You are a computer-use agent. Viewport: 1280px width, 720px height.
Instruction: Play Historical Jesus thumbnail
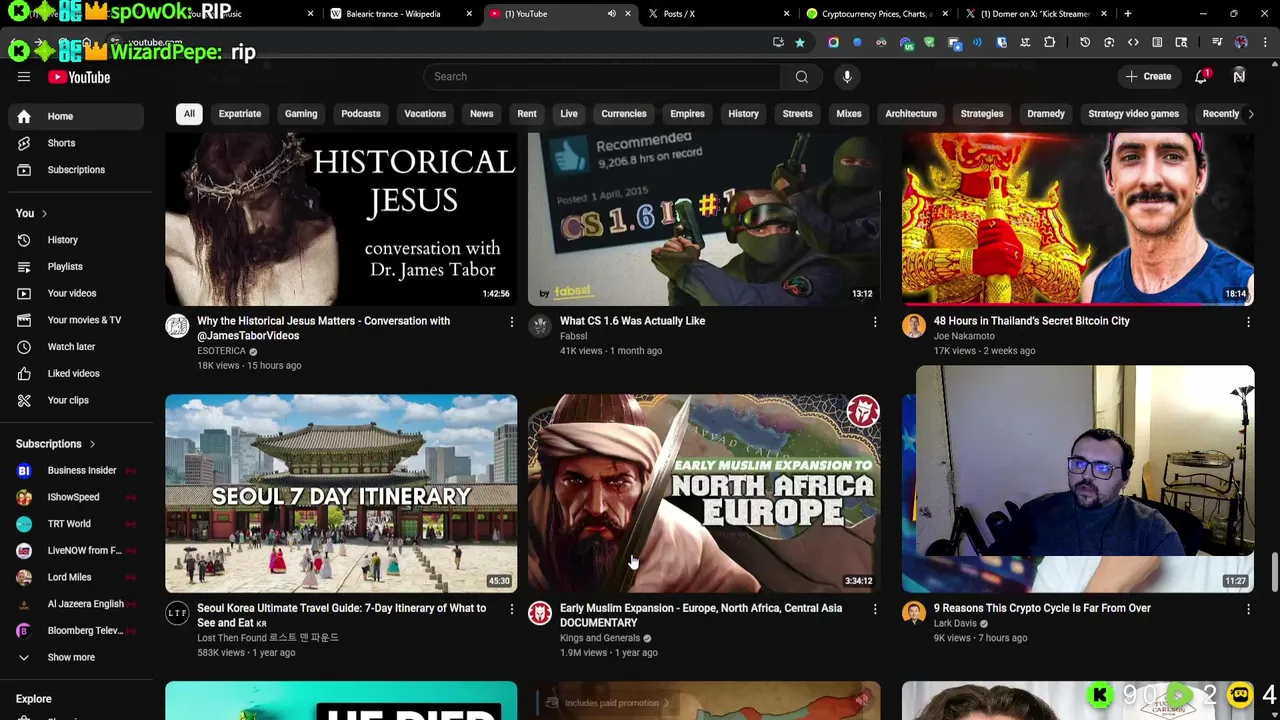pos(341,219)
